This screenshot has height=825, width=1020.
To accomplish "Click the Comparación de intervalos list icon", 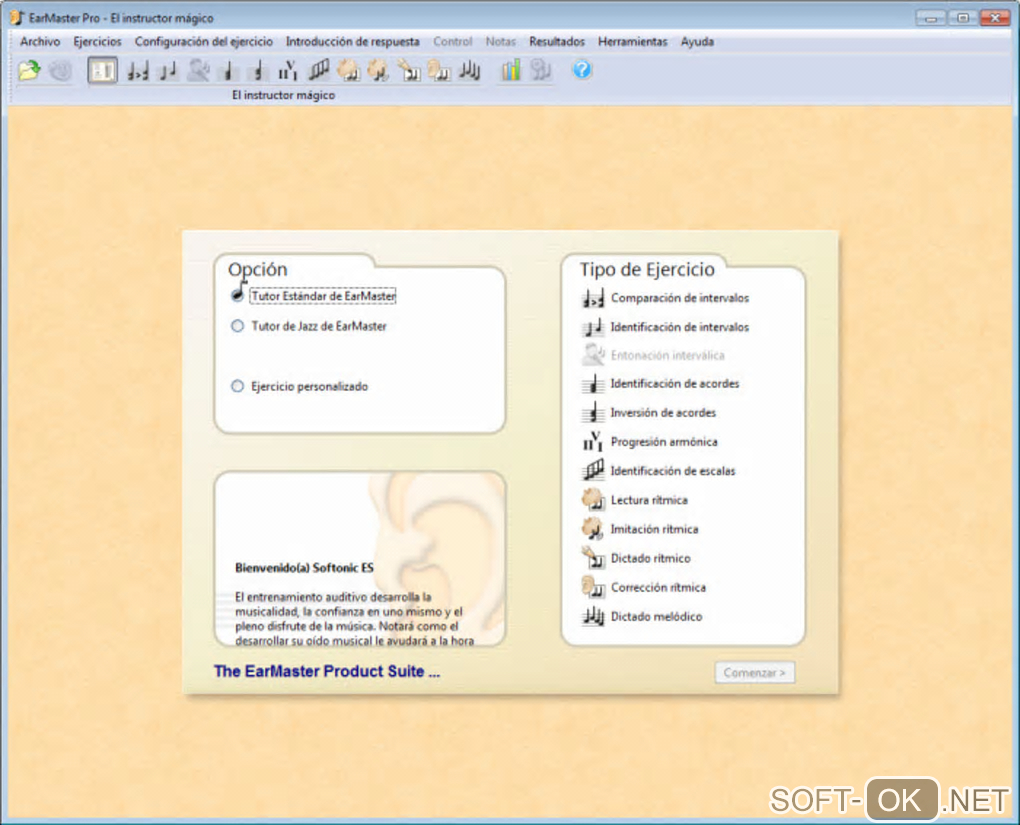I will pos(593,299).
